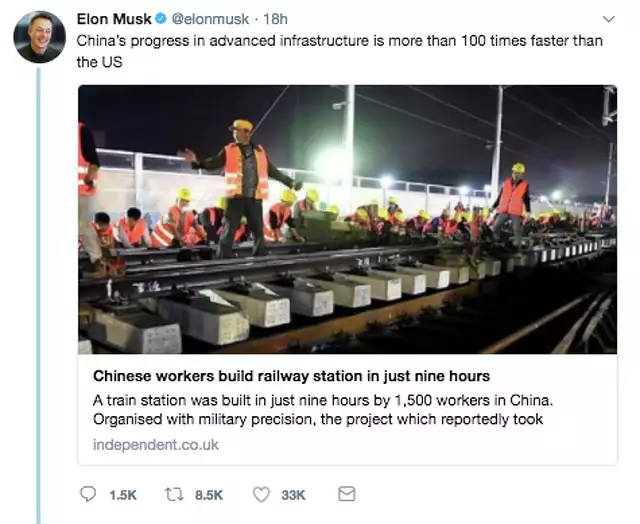The image size is (640, 524).
Task: Click the retweet arrows icon
Action: (174, 494)
